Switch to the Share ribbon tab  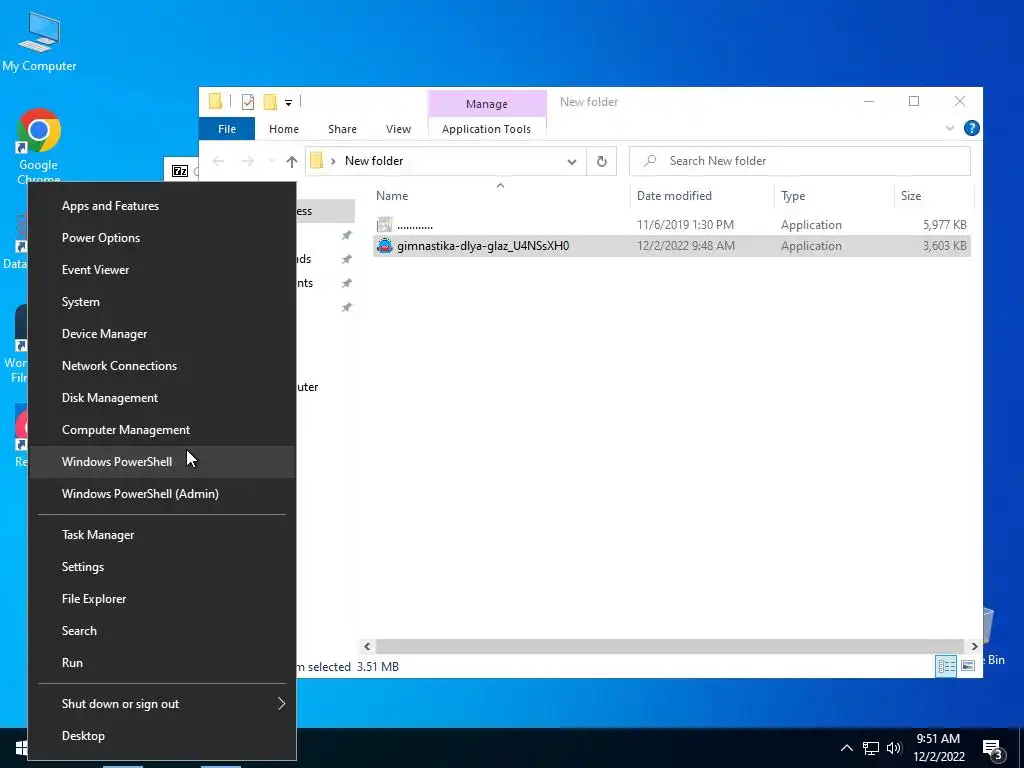coord(342,129)
